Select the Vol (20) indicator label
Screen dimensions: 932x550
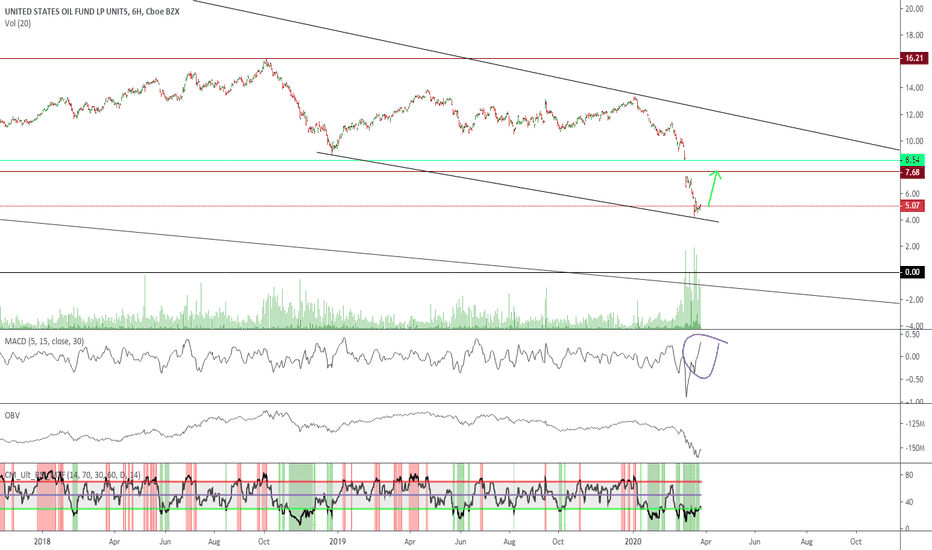pos(18,23)
